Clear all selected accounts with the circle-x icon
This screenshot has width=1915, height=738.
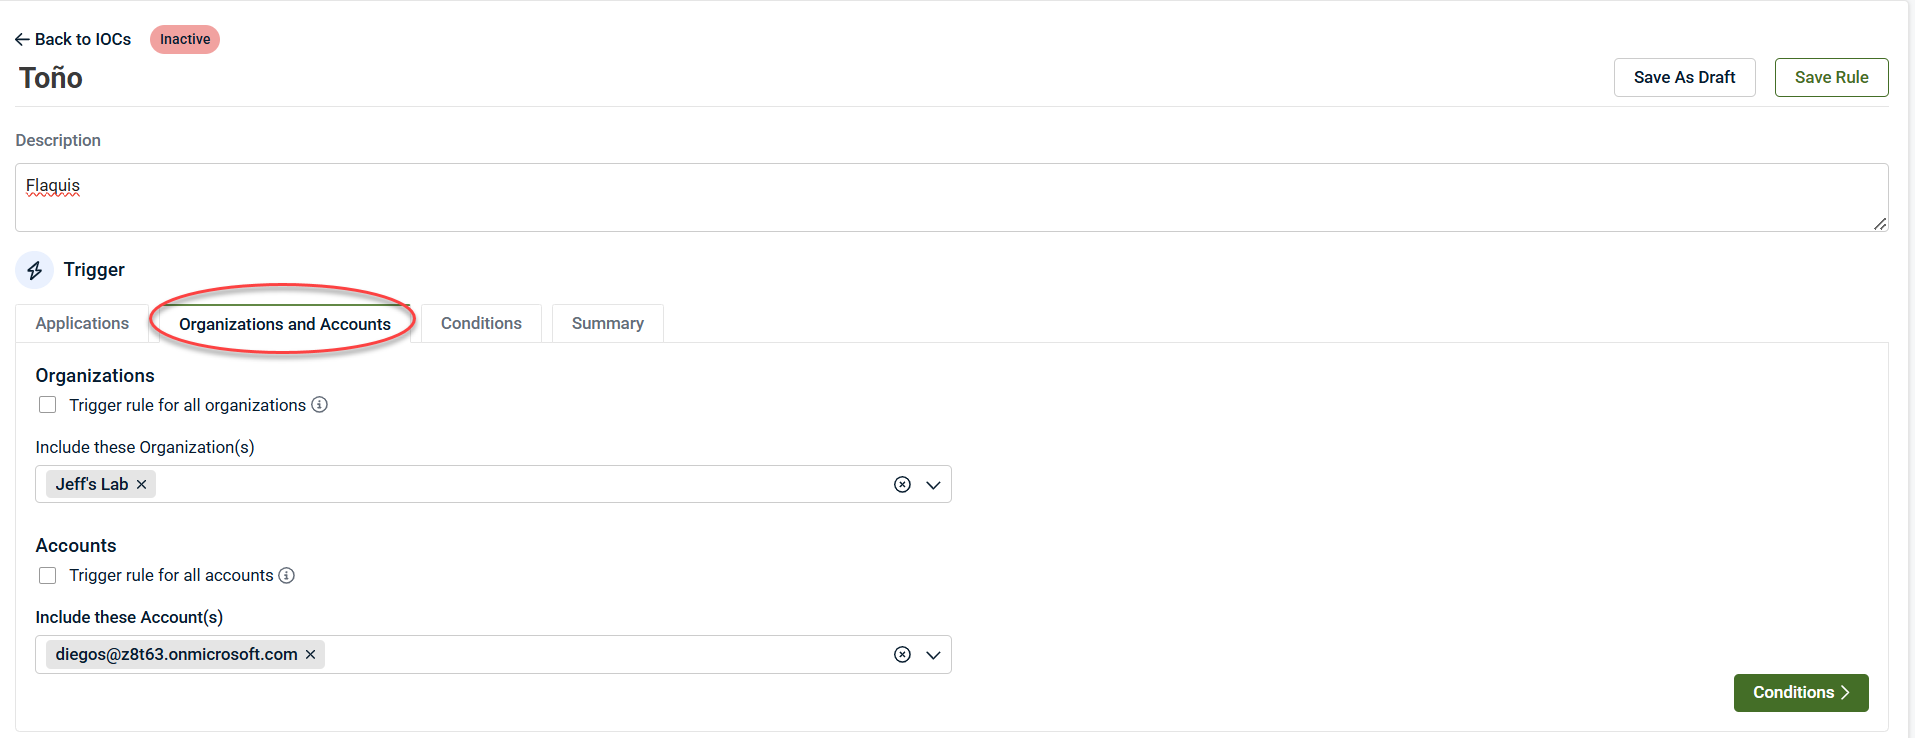(x=902, y=655)
